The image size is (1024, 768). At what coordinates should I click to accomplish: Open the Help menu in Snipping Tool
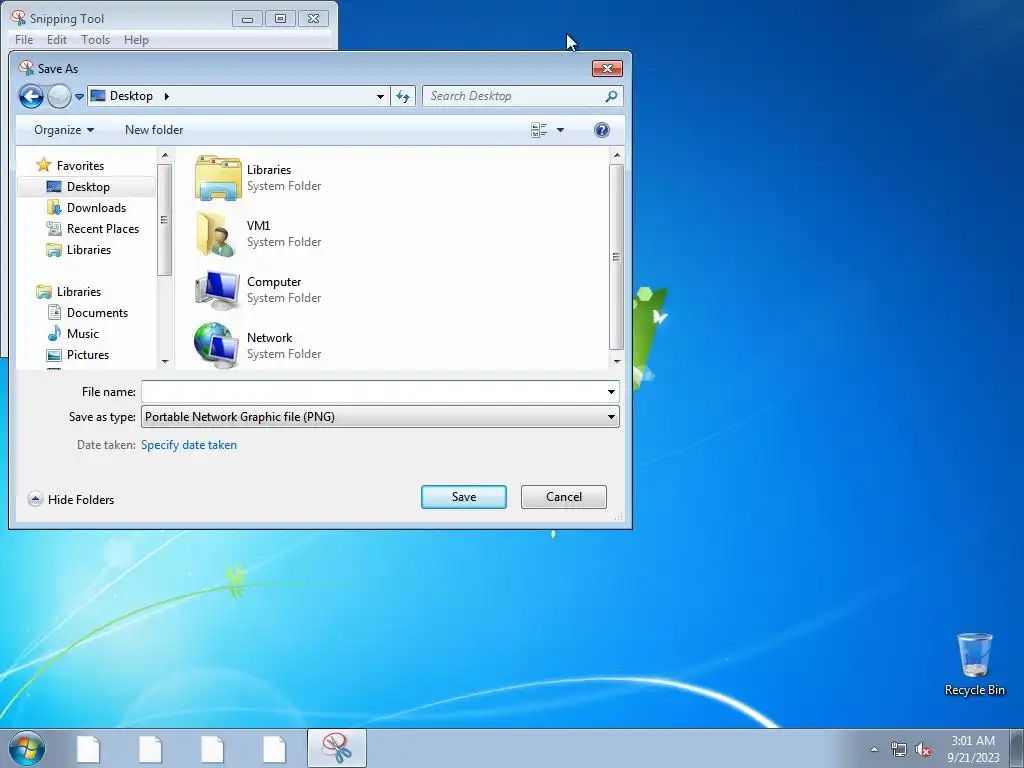[x=136, y=40]
